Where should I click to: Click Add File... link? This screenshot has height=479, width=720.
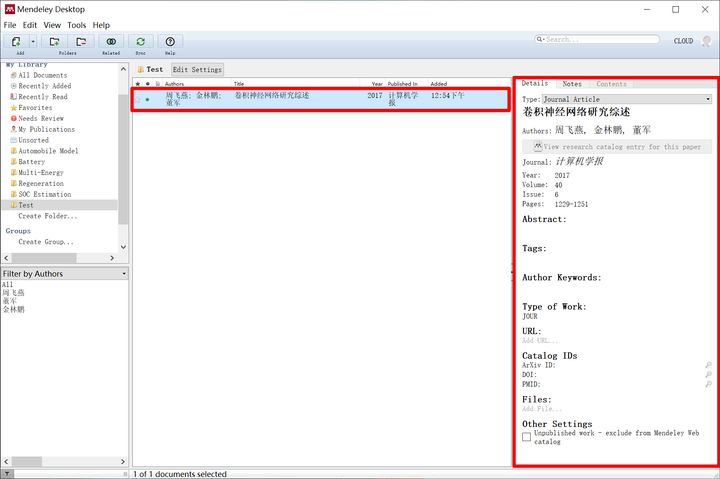(x=542, y=409)
